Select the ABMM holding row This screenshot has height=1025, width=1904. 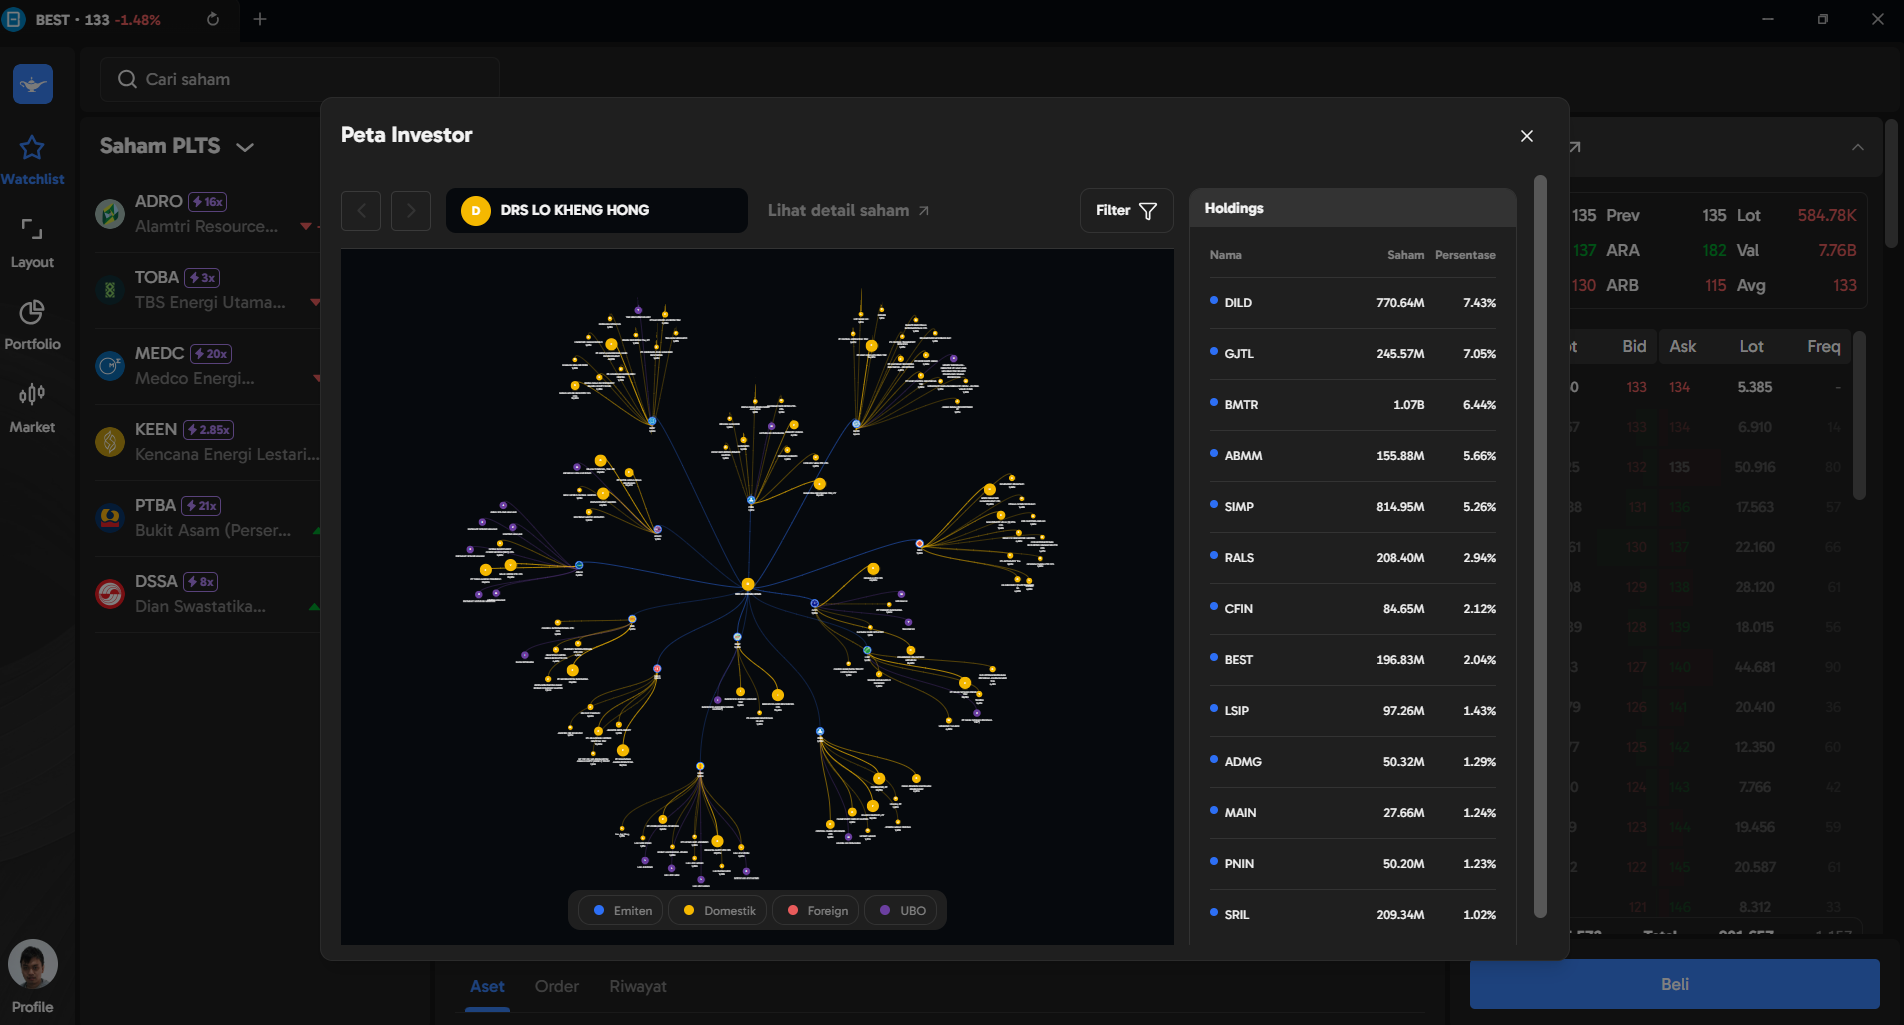click(x=1352, y=456)
